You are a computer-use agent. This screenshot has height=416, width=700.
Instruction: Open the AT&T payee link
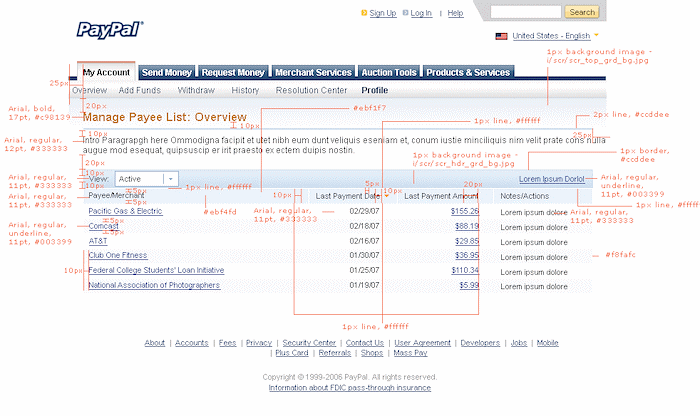(x=98, y=241)
